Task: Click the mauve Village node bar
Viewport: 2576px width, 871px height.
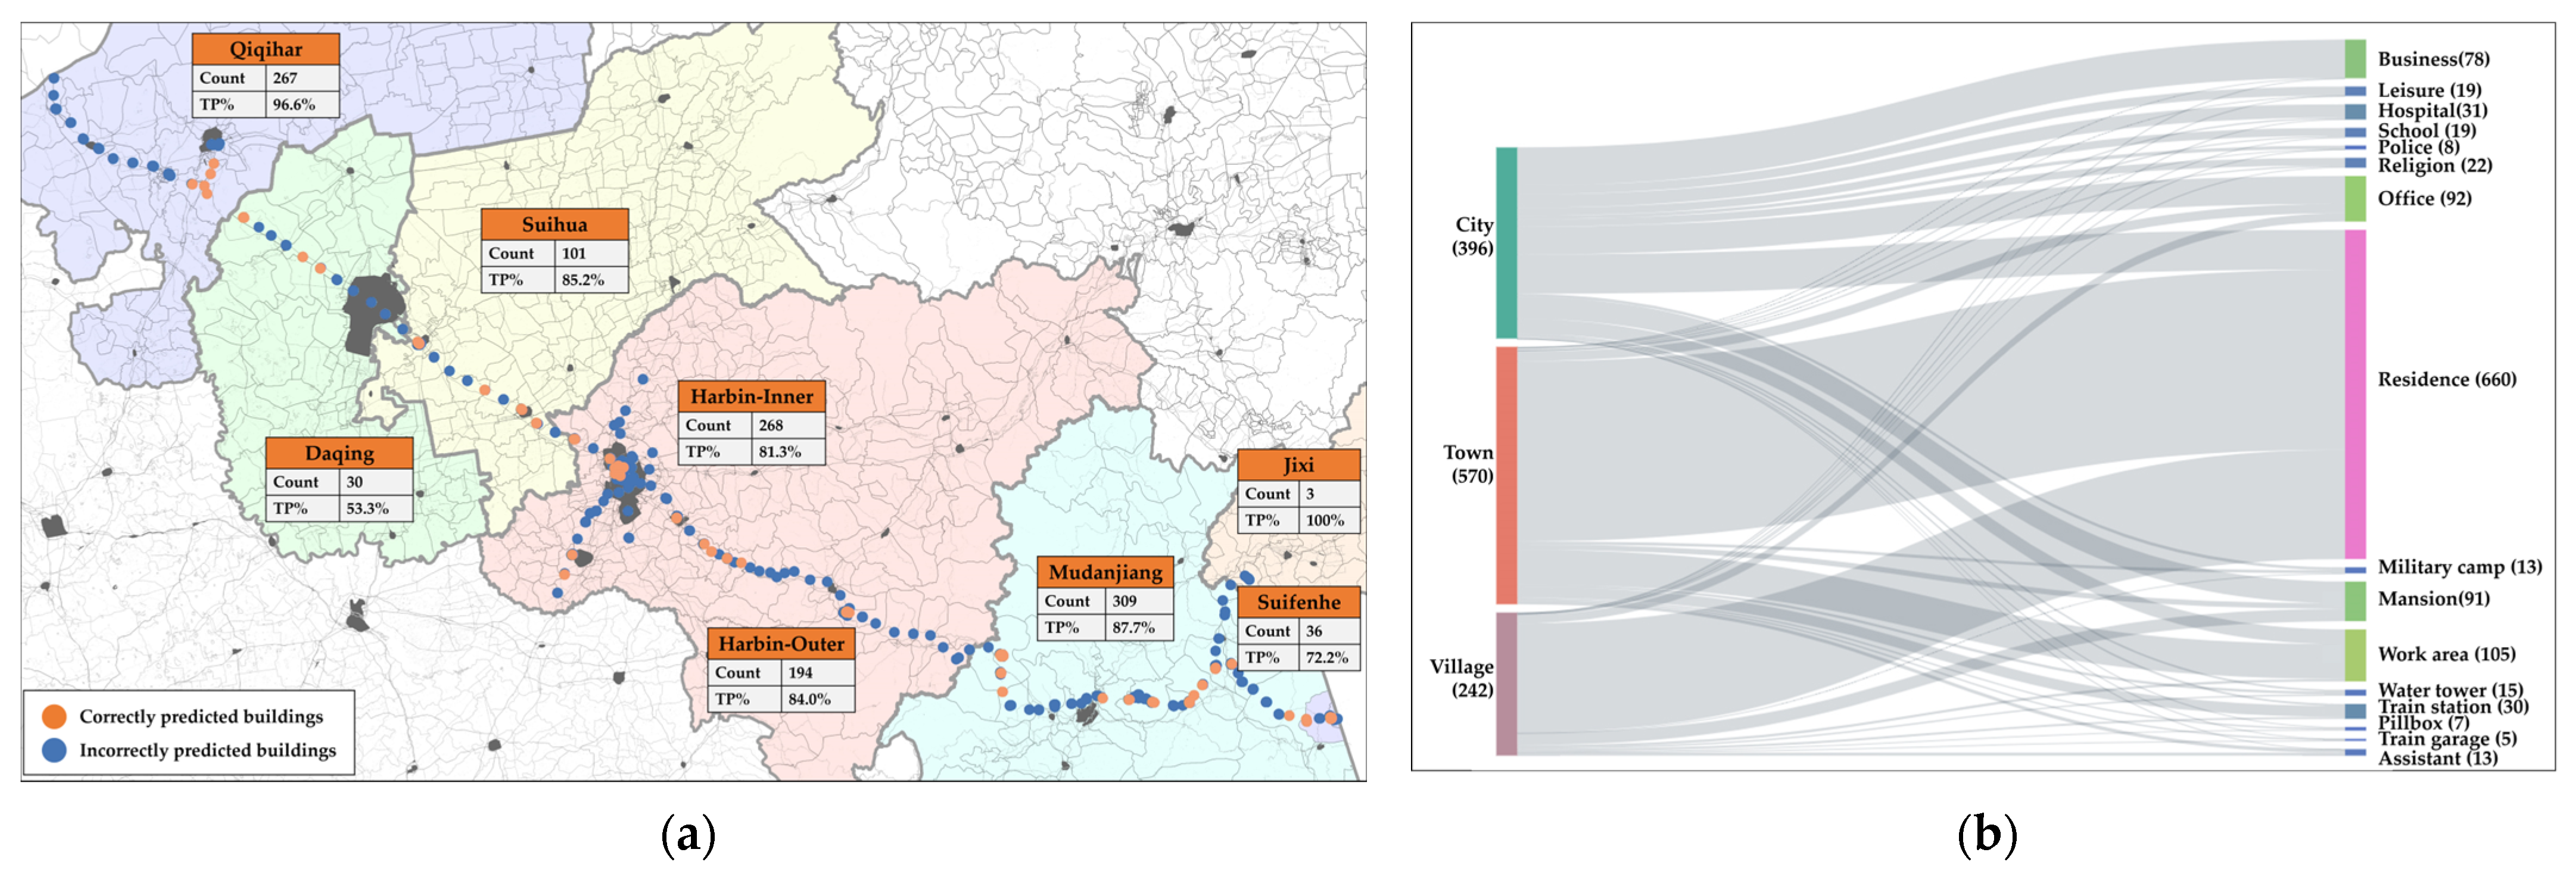Action: click(x=1506, y=683)
